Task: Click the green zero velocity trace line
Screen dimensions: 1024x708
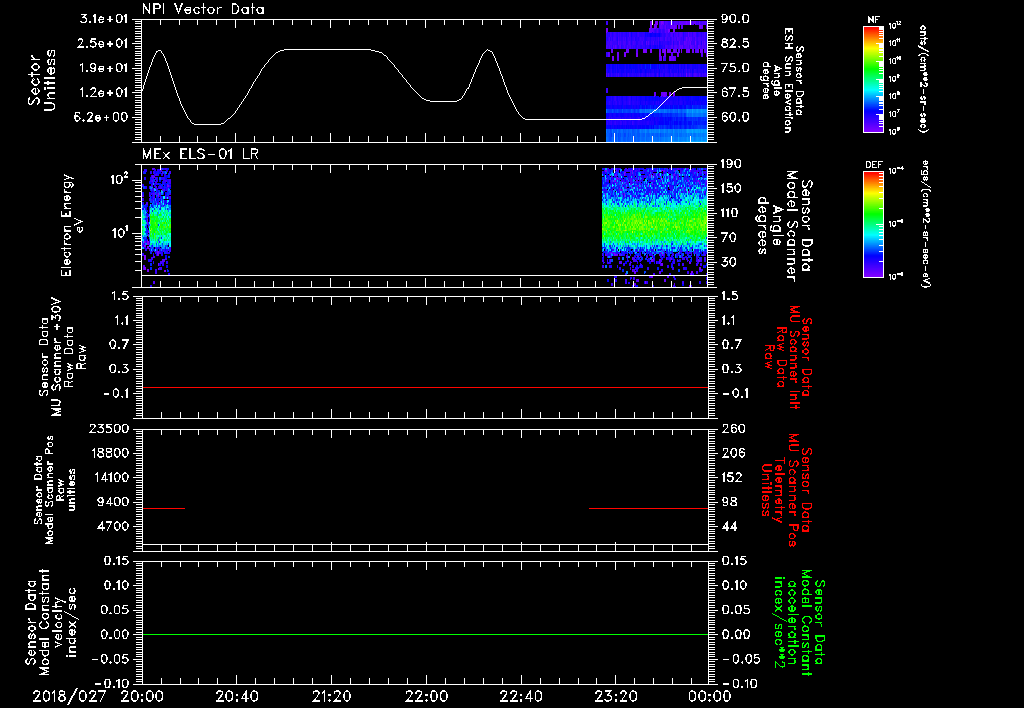Action: tap(425, 634)
